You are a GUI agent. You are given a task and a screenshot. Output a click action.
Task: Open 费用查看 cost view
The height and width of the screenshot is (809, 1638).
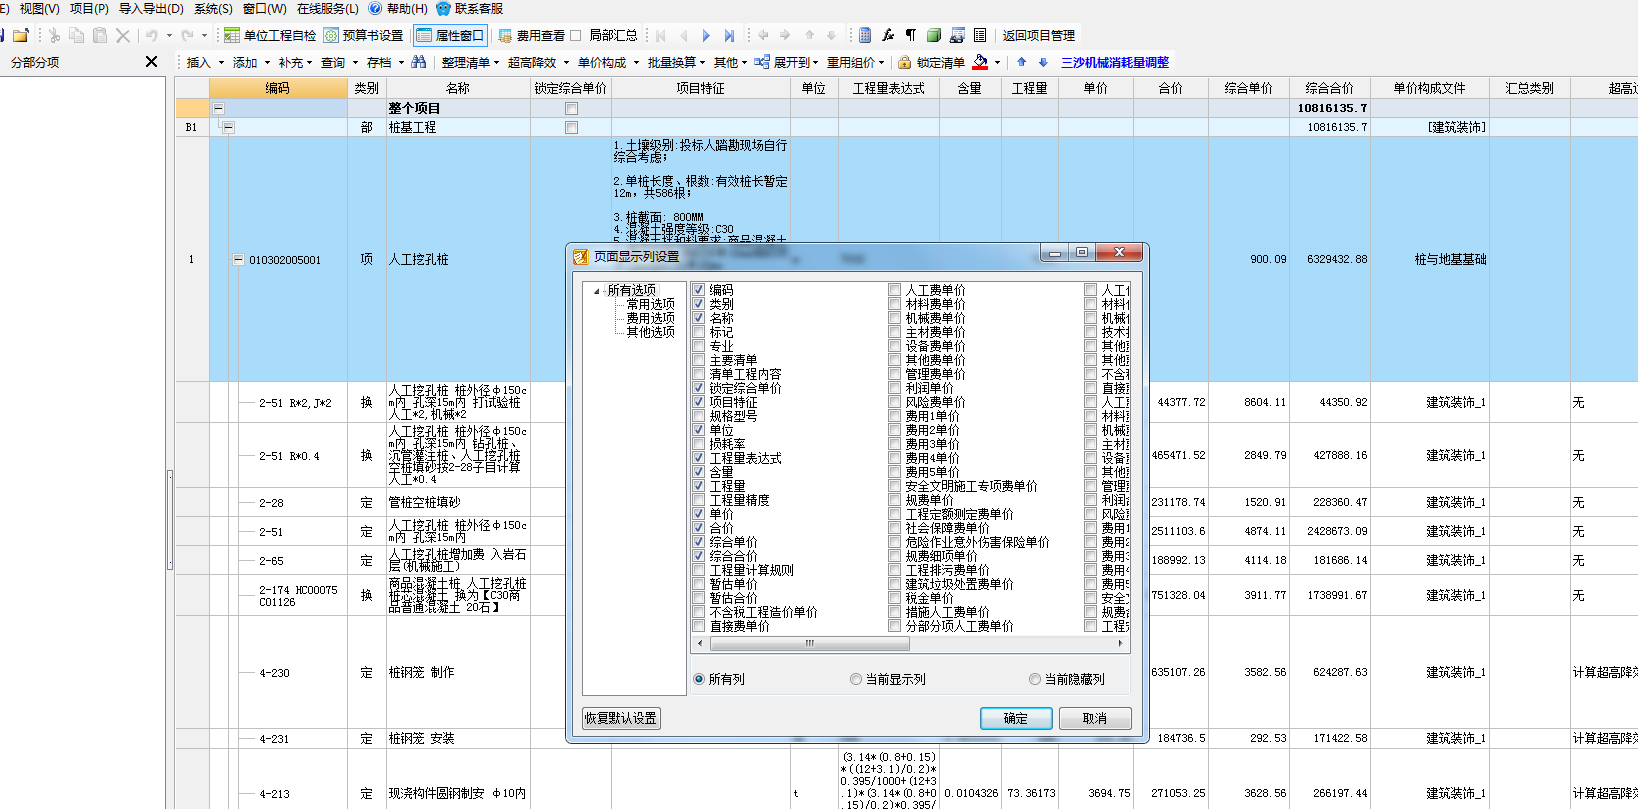point(531,35)
